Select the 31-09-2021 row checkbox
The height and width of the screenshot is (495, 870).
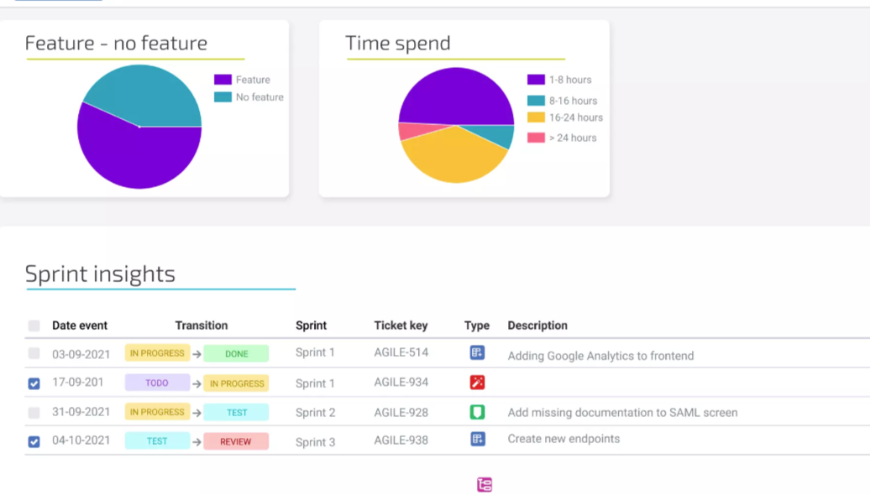point(34,412)
